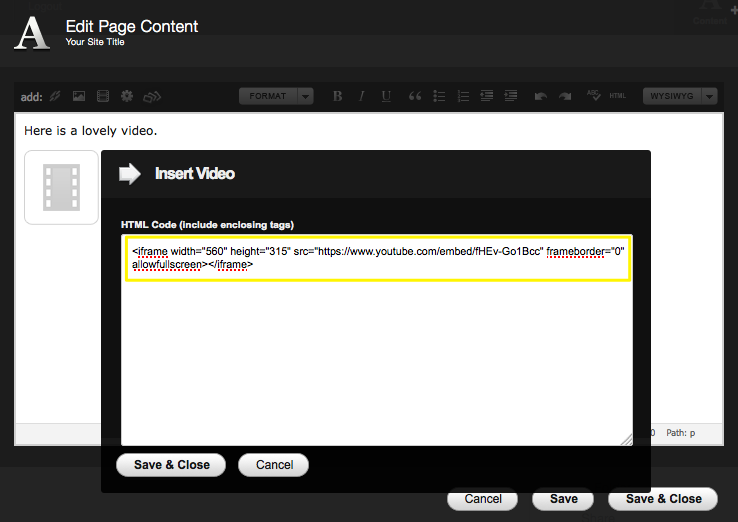Insert a bulleted list
This screenshot has width=738, height=522.
[x=439, y=97]
